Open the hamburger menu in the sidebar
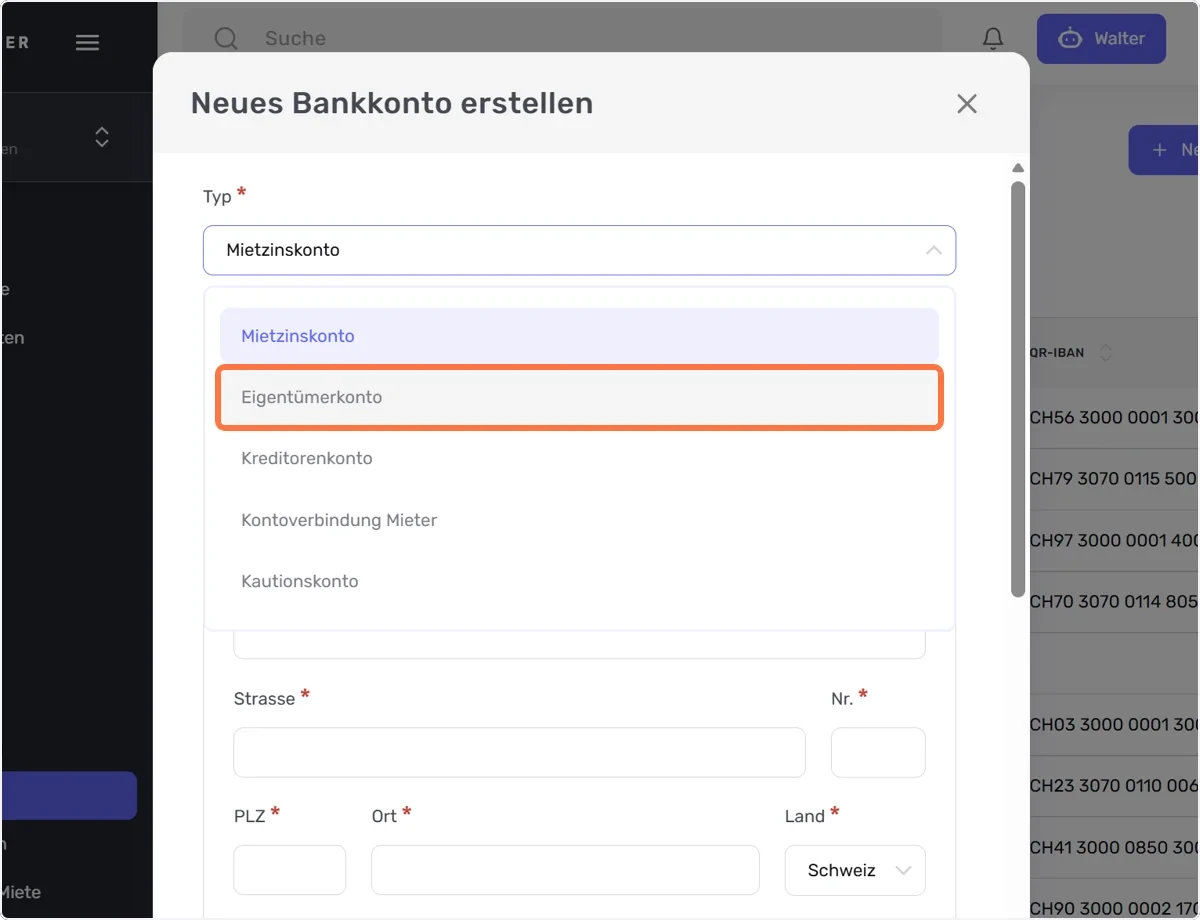This screenshot has width=1200, height=920. click(88, 42)
